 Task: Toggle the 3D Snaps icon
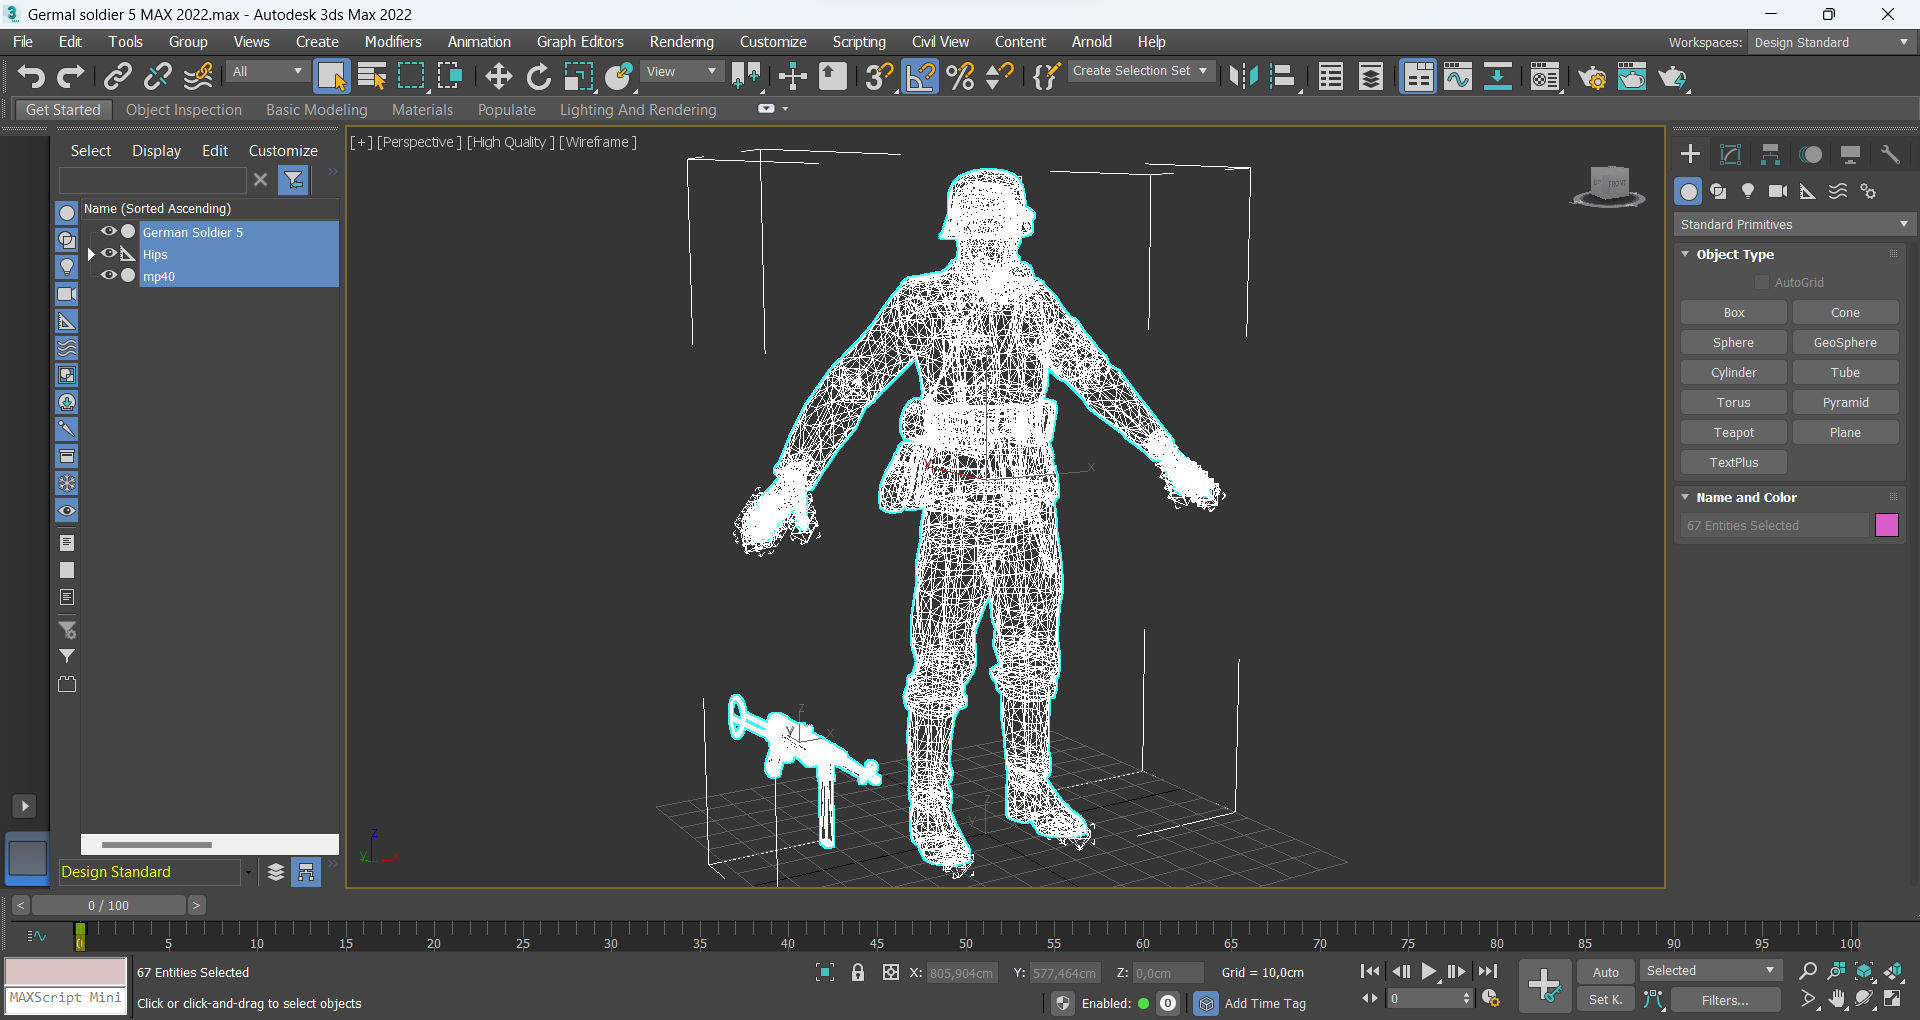pos(879,77)
